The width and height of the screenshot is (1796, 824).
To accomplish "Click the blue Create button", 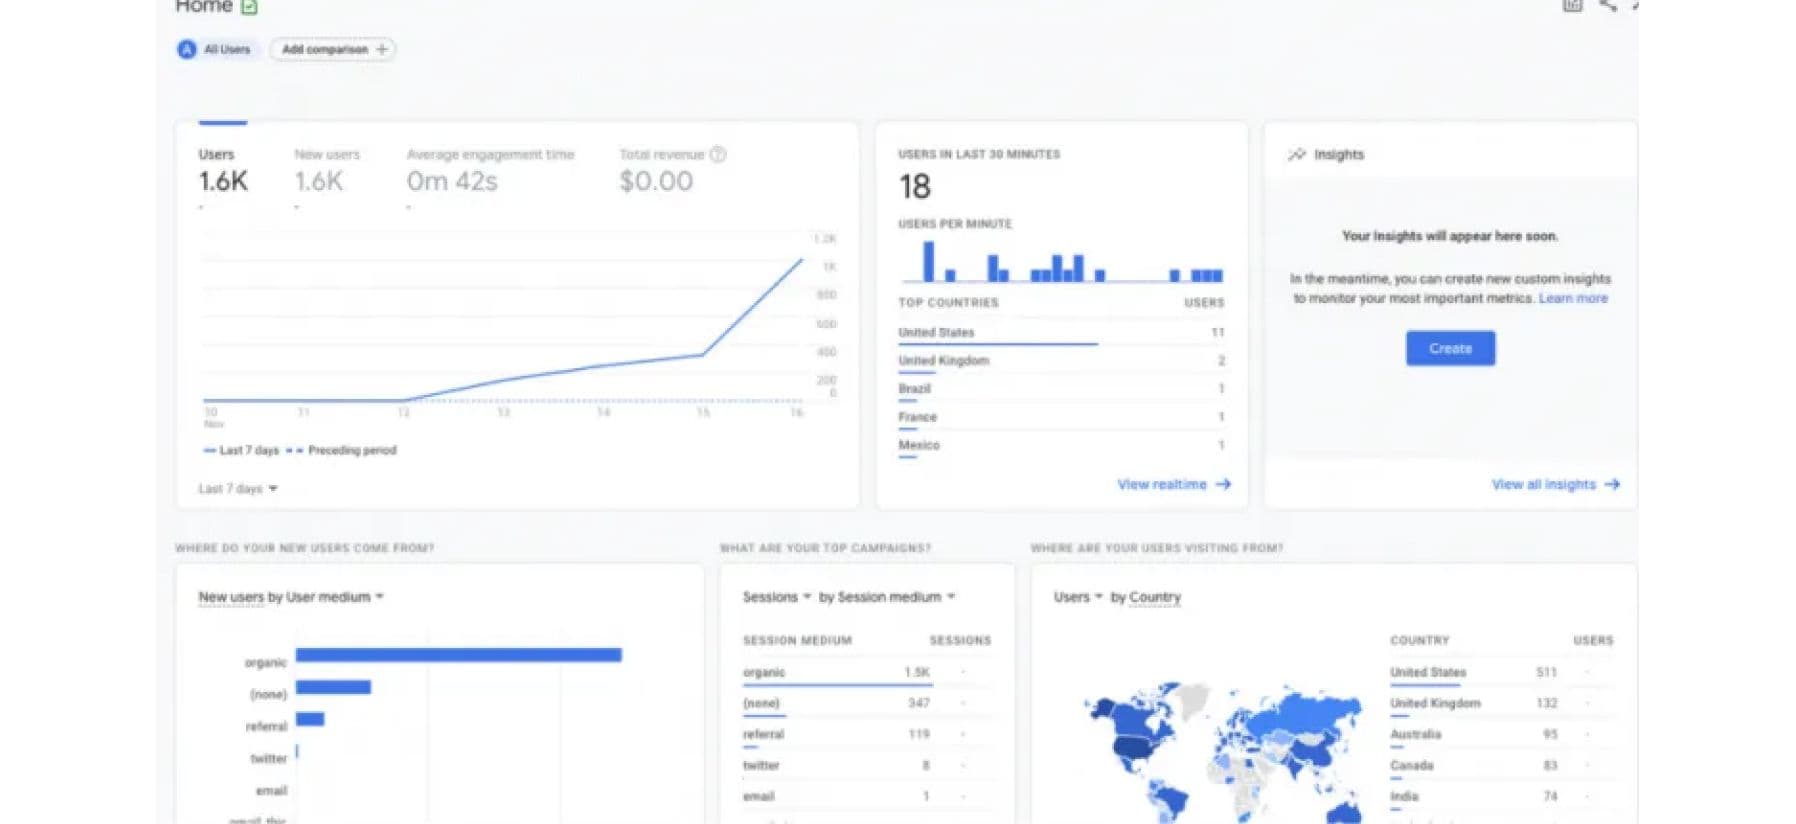I will click(x=1450, y=348).
